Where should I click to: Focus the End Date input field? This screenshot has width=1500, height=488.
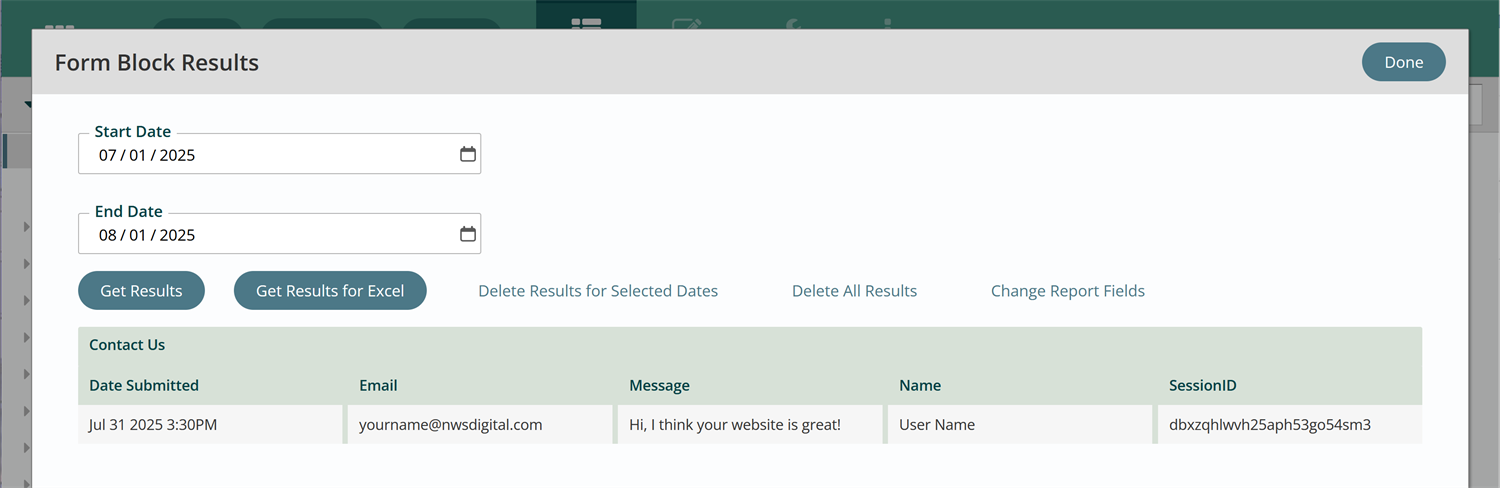[x=279, y=234]
